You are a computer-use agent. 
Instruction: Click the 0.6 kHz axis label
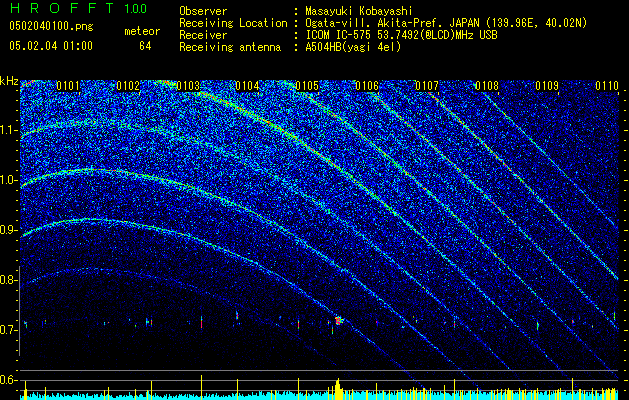click(8, 380)
